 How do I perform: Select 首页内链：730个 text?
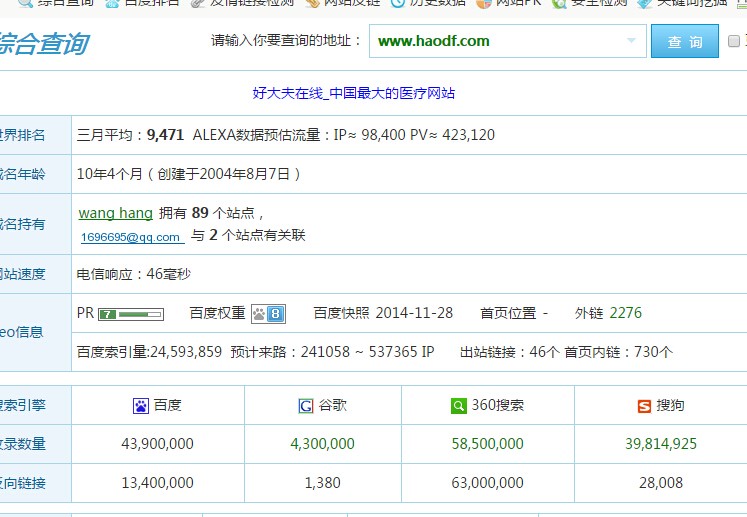[618, 352]
